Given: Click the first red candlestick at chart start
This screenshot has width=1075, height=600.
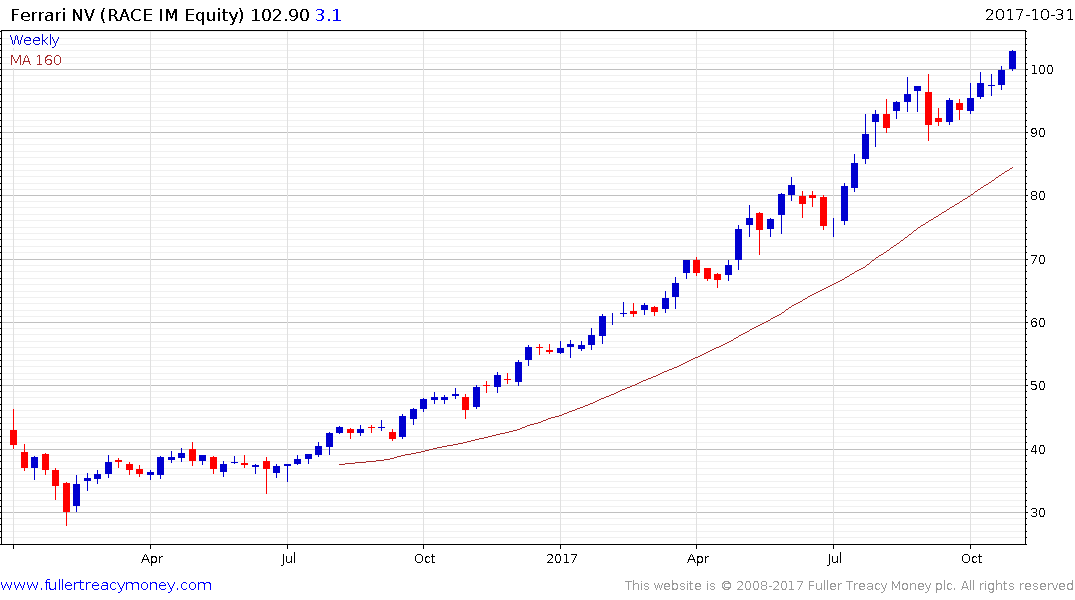Looking at the screenshot, I should [13, 437].
